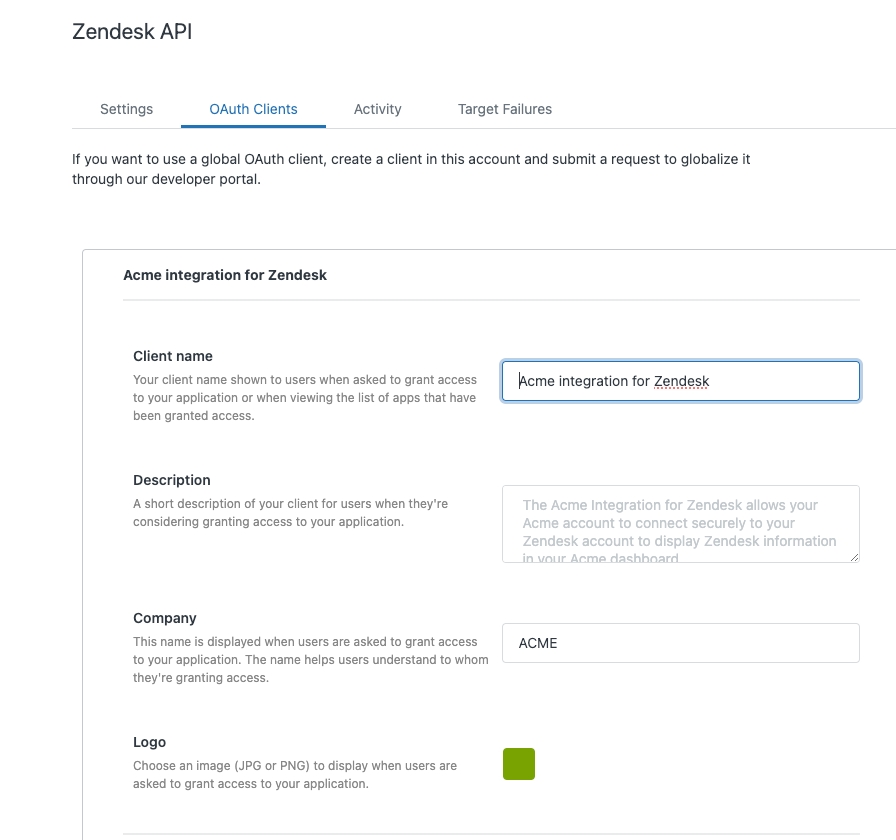Click the Company field containing ACME
The height and width of the screenshot is (840, 896).
click(680, 643)
